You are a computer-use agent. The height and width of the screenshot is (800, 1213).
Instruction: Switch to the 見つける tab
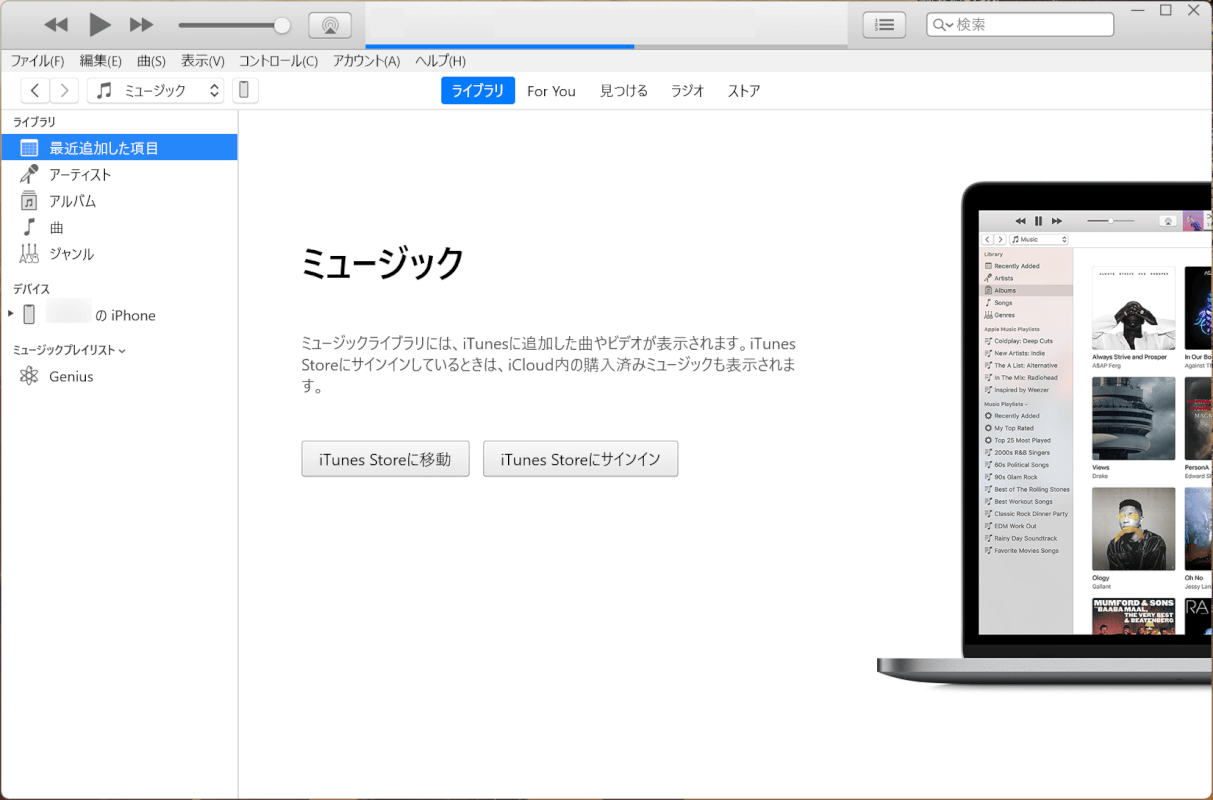click(623, 90)
